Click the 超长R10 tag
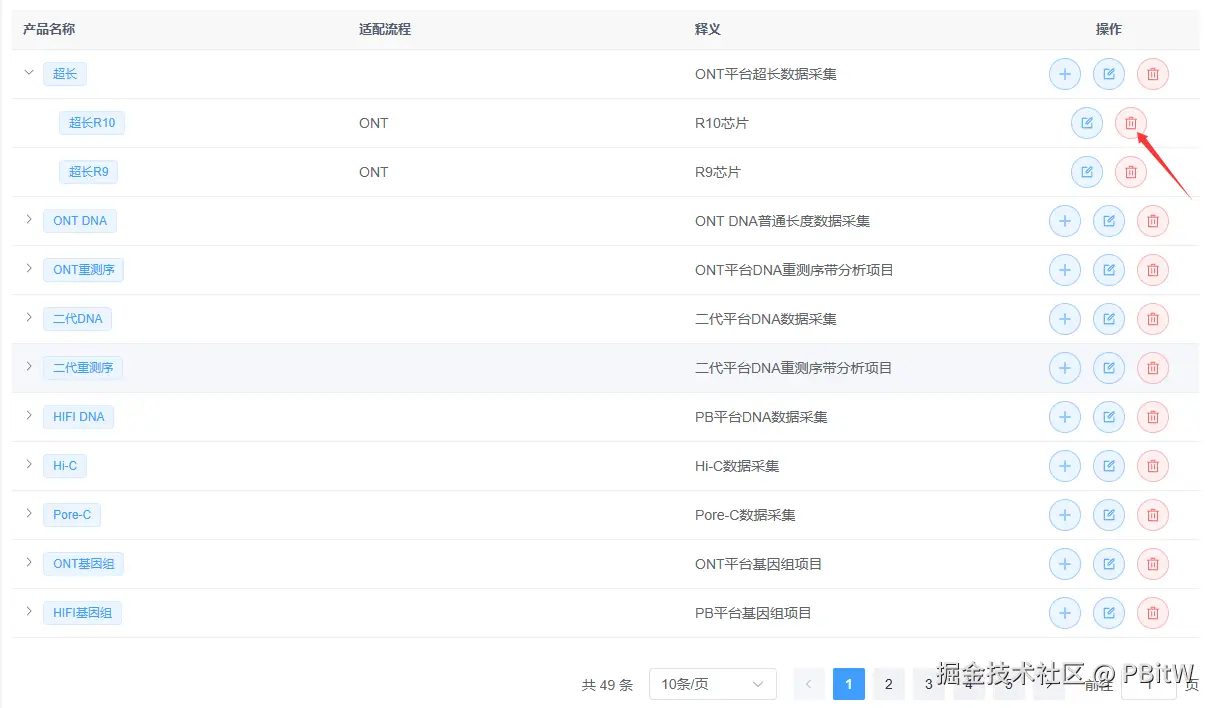This screenshot has height=708, width=1214. [92, 123]
